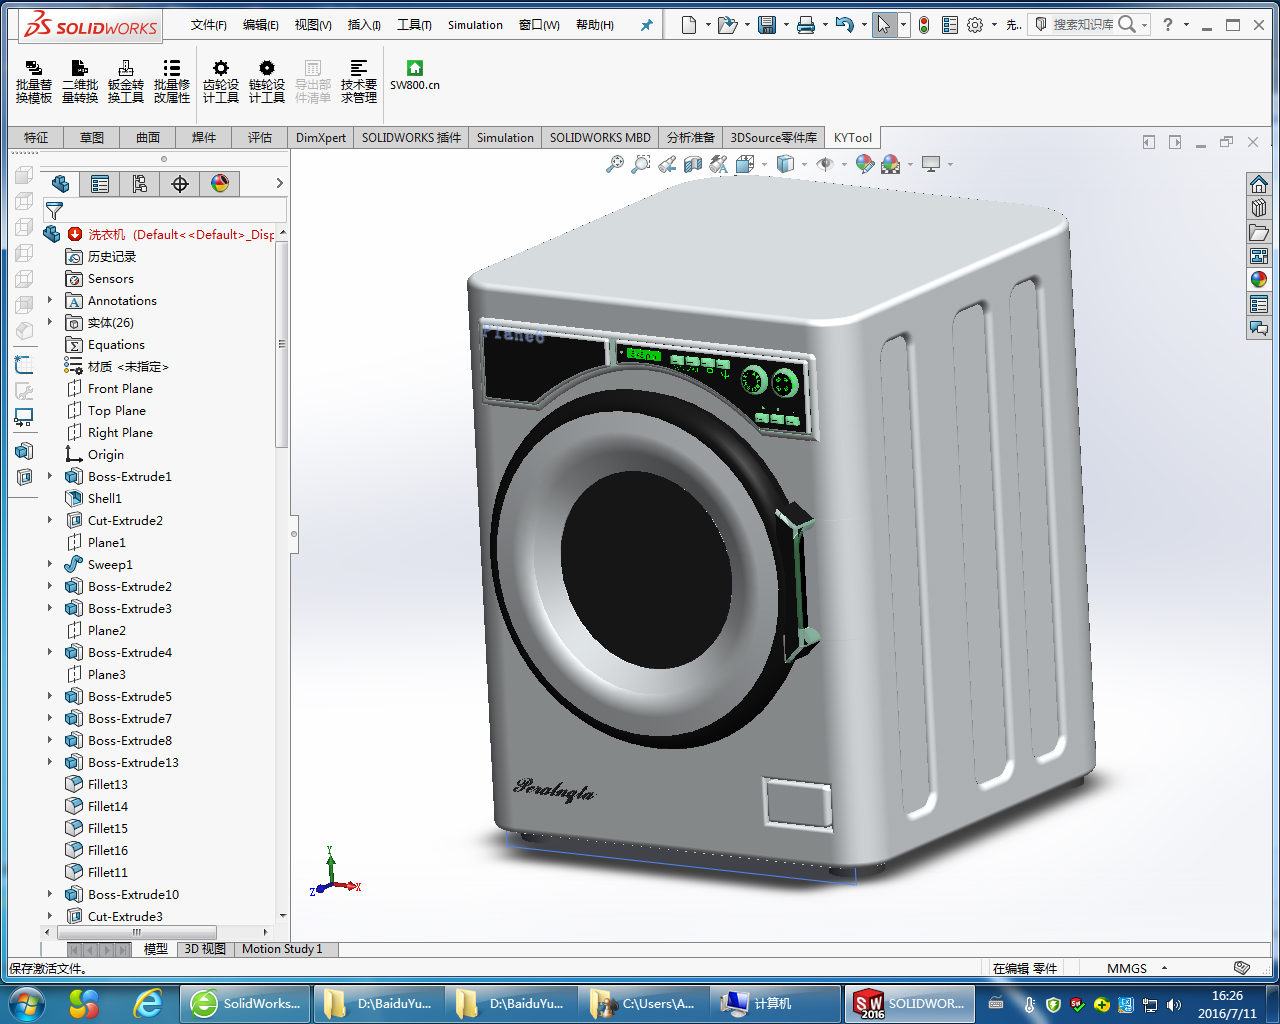Switch to the 曲面 tab
This screenshot has width=1280, height=1024.
[x=148, y=138]
